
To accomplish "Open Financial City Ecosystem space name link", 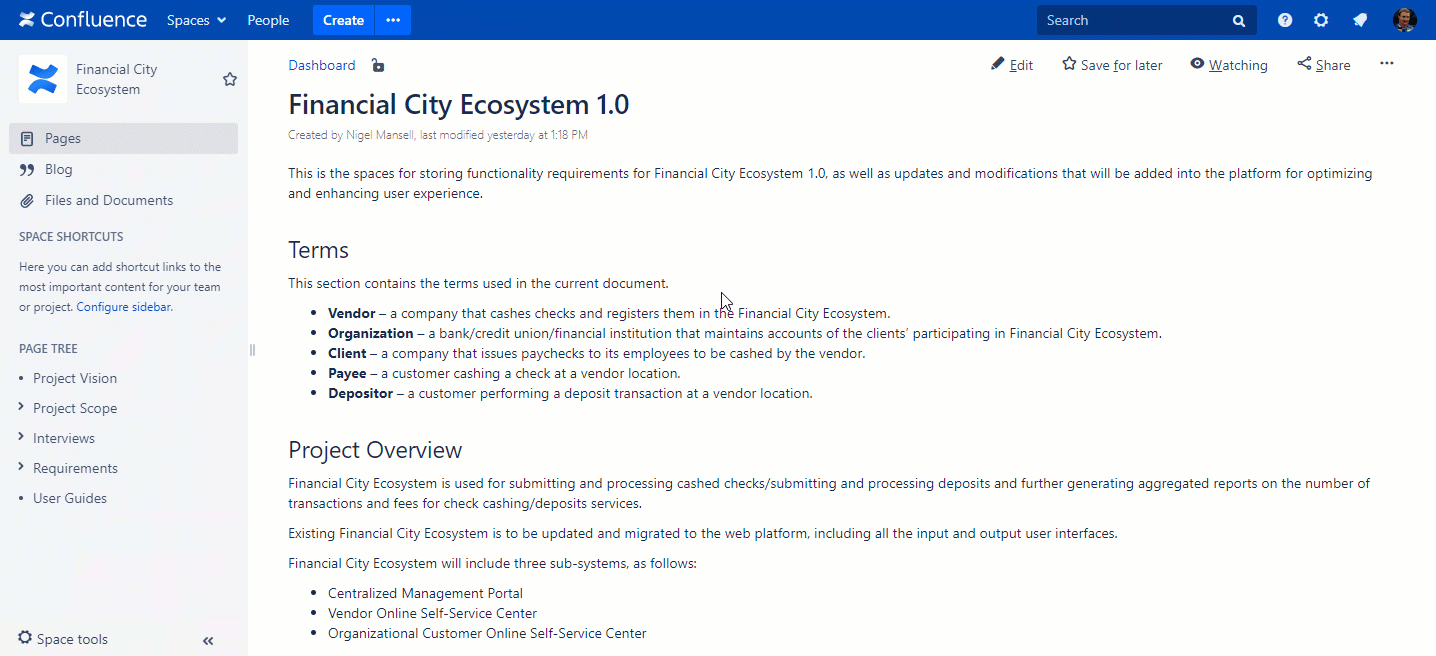I will pyautogui.click(x=117, y=79).
